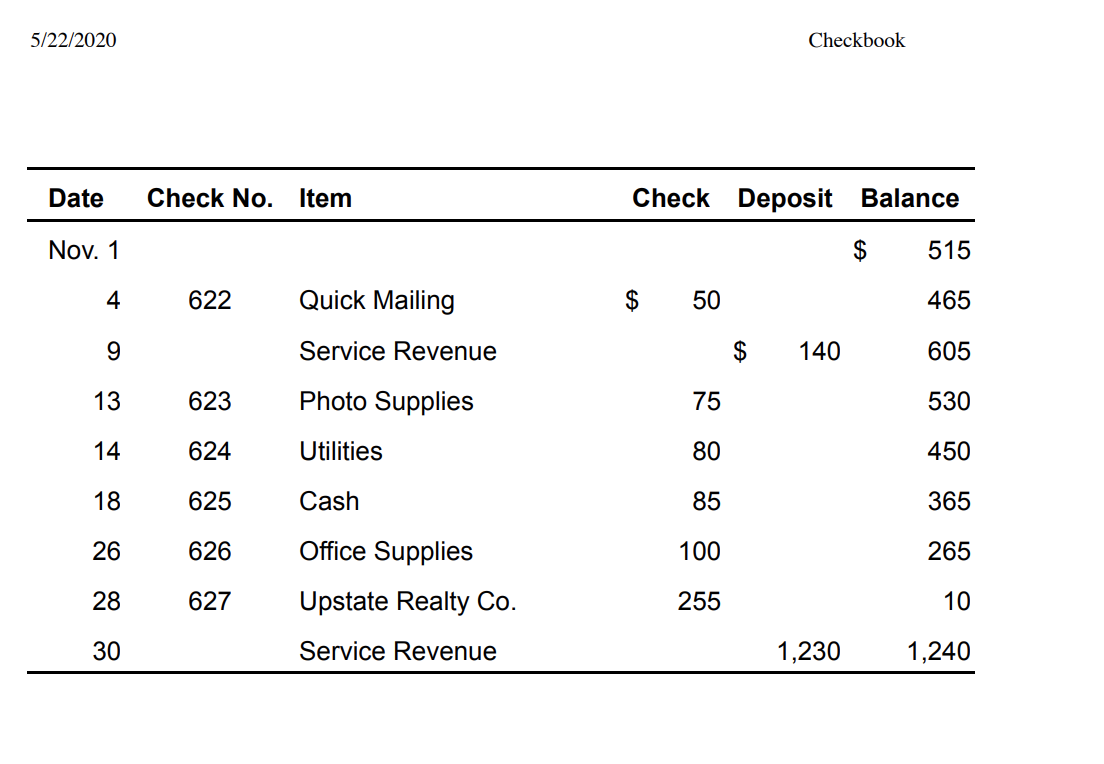The height and width of the screenshot is (764, 1104).
Task: Click check number 622
Action: (209, 300)
